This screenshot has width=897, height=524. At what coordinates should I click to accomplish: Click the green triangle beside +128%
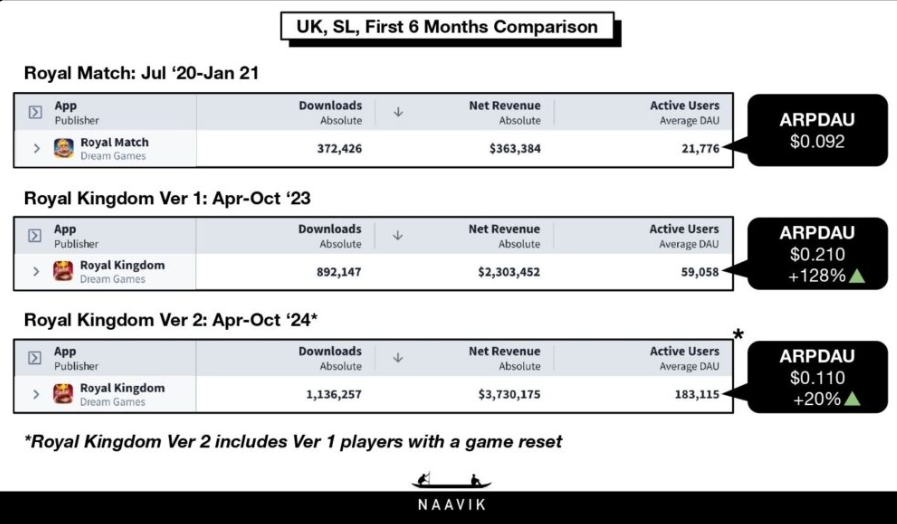[x=857, y=276]
